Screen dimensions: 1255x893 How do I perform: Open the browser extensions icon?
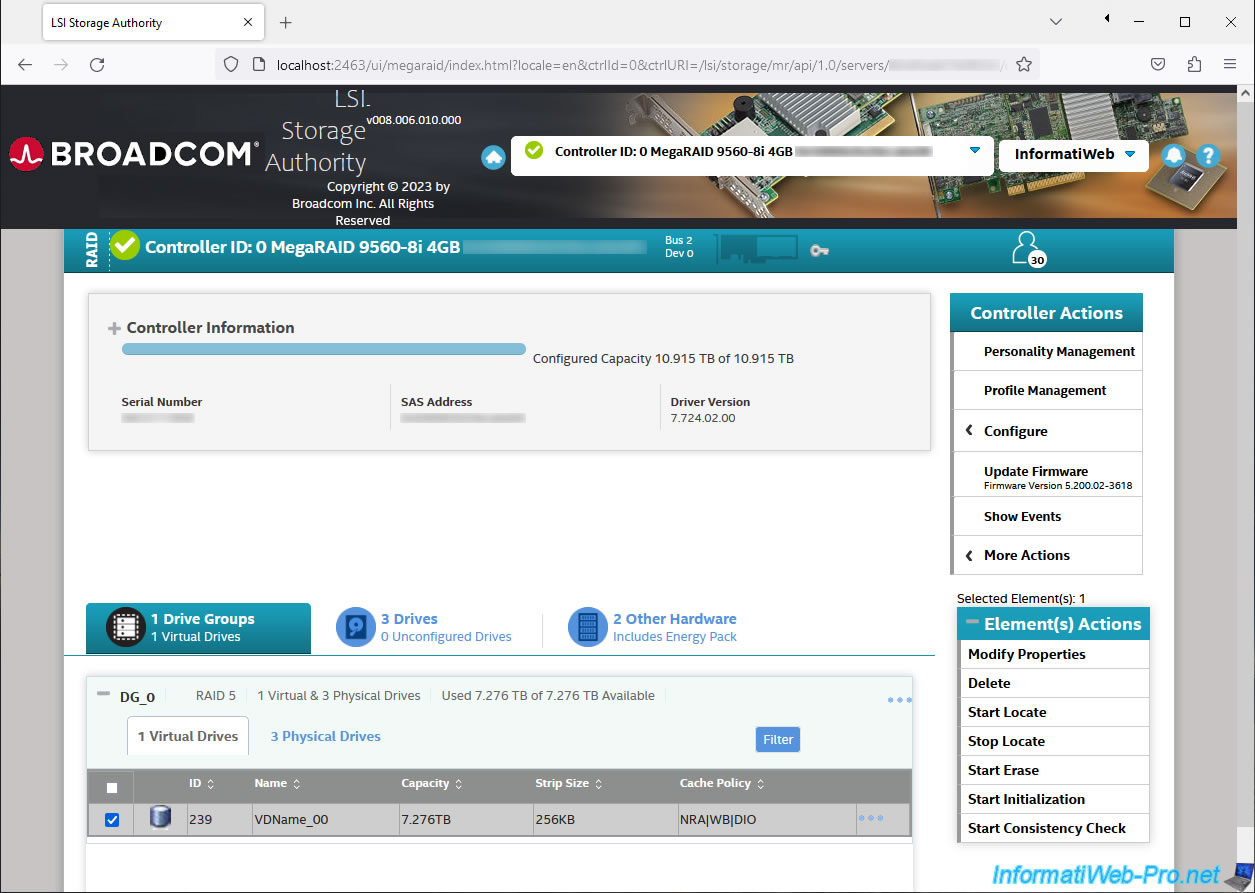click(1194, 64)
